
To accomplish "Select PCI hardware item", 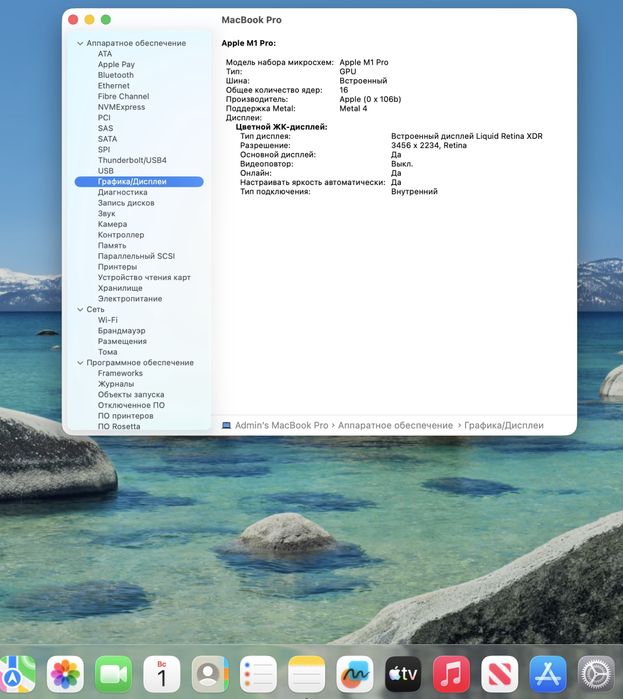I will coord(104,118).
